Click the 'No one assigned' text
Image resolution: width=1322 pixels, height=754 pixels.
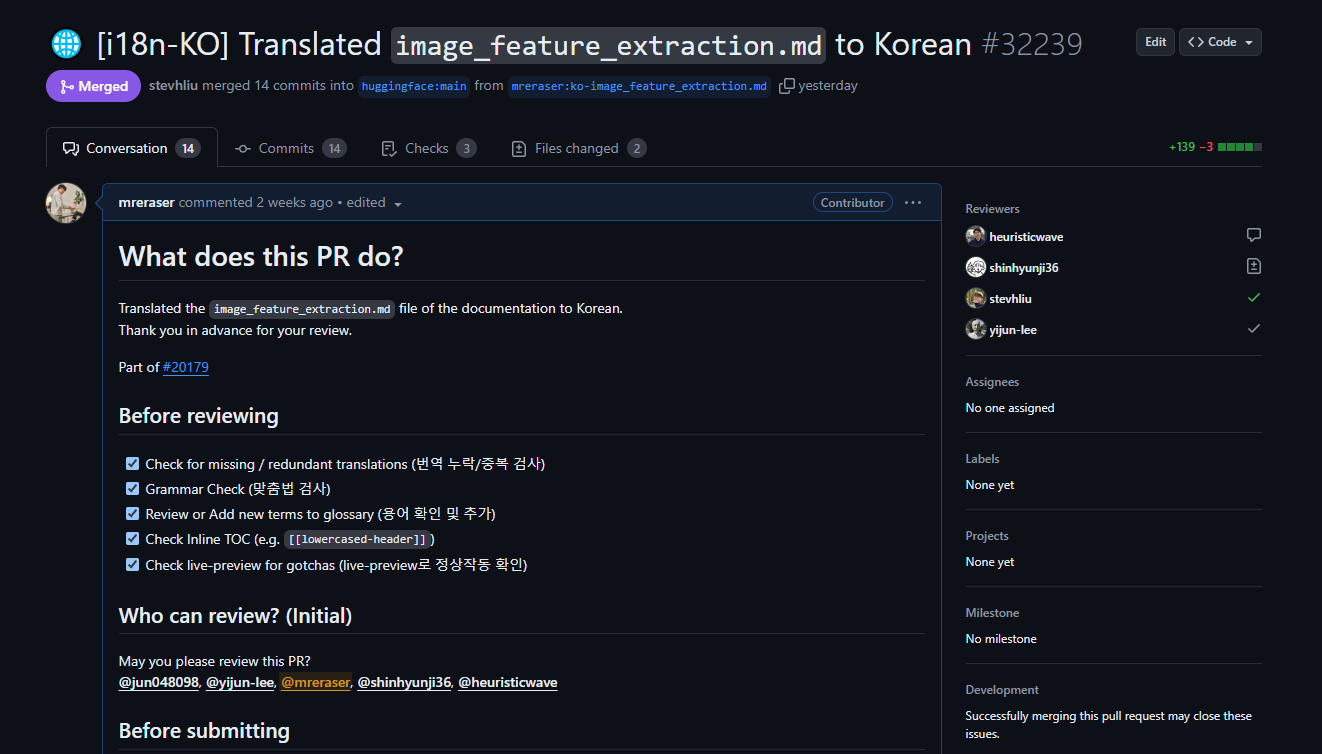(1010, 408)
